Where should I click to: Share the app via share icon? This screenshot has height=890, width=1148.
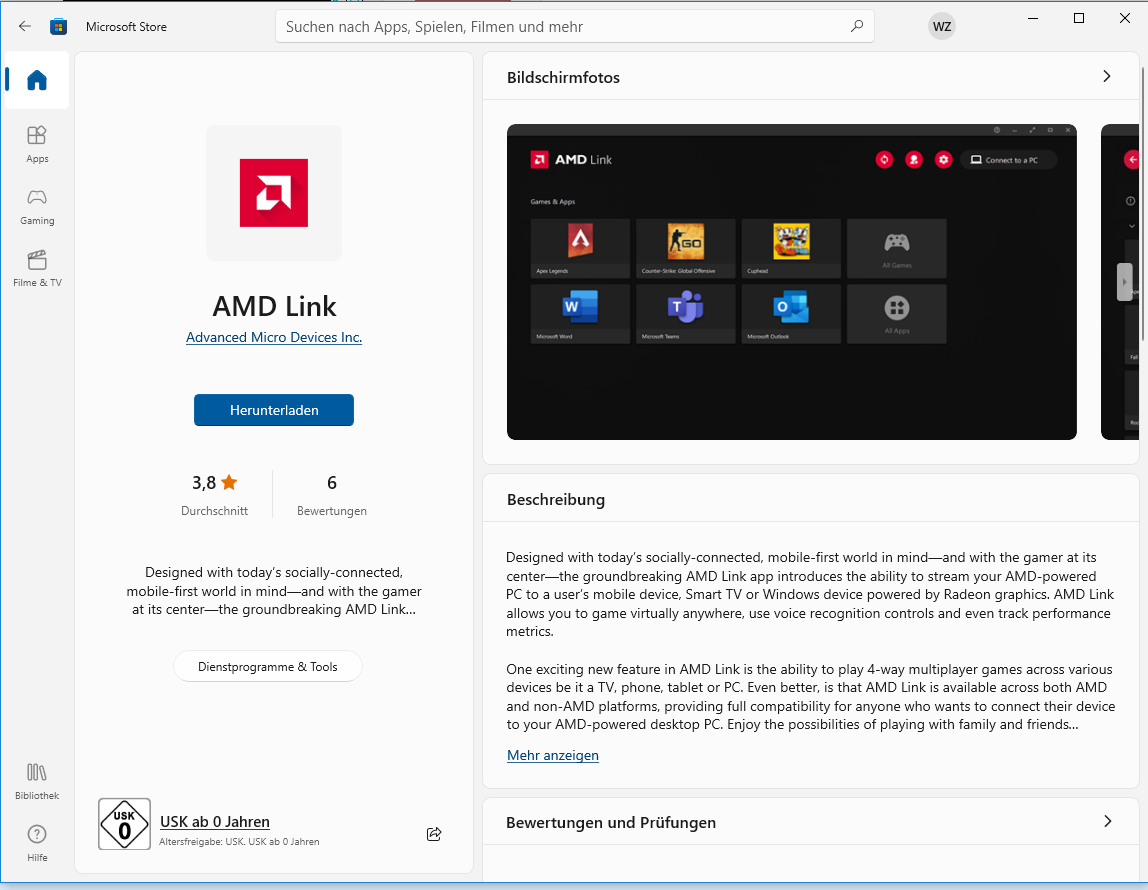[x=434, y=834]
